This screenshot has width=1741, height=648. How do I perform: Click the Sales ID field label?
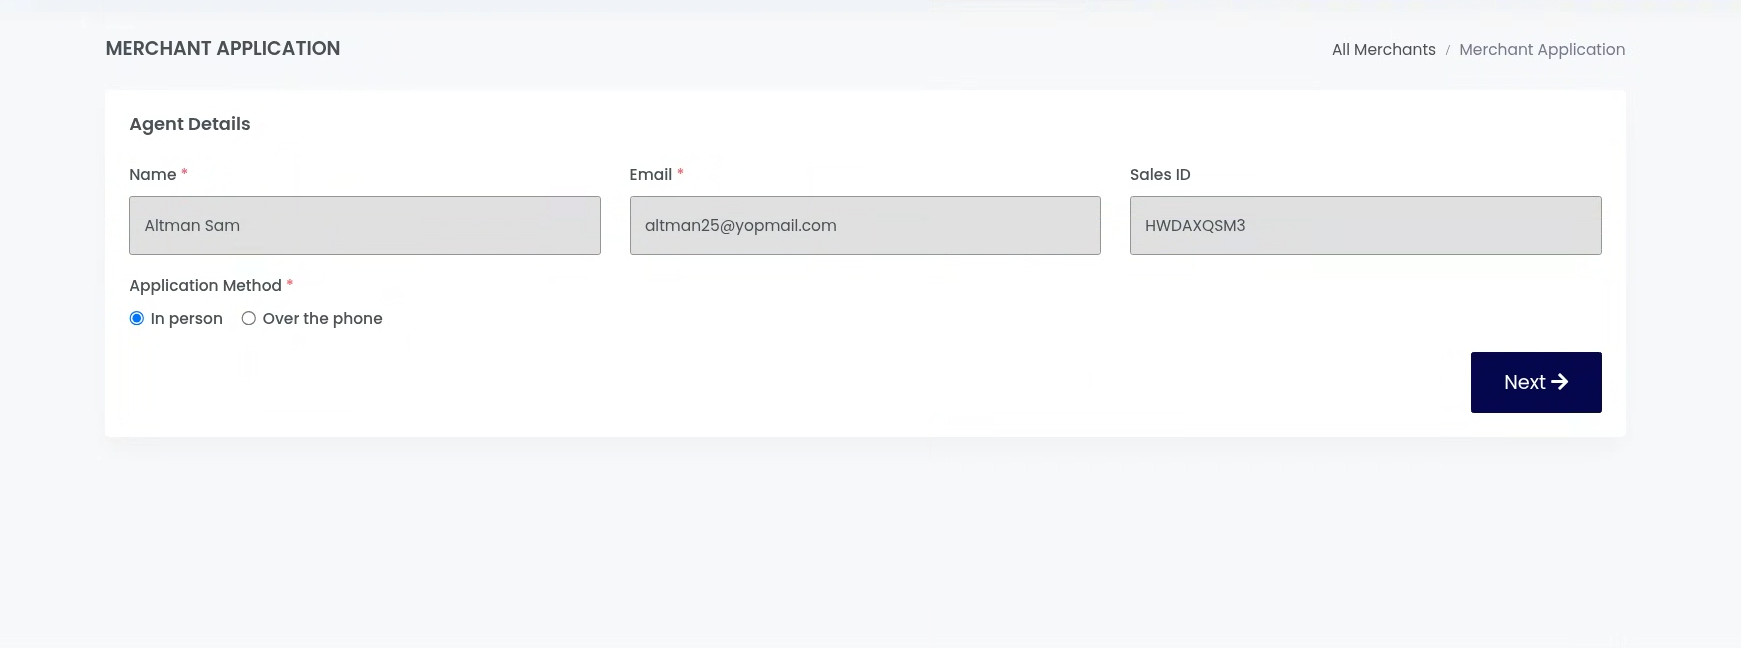pyautogui.click(x=1159, y=174)
